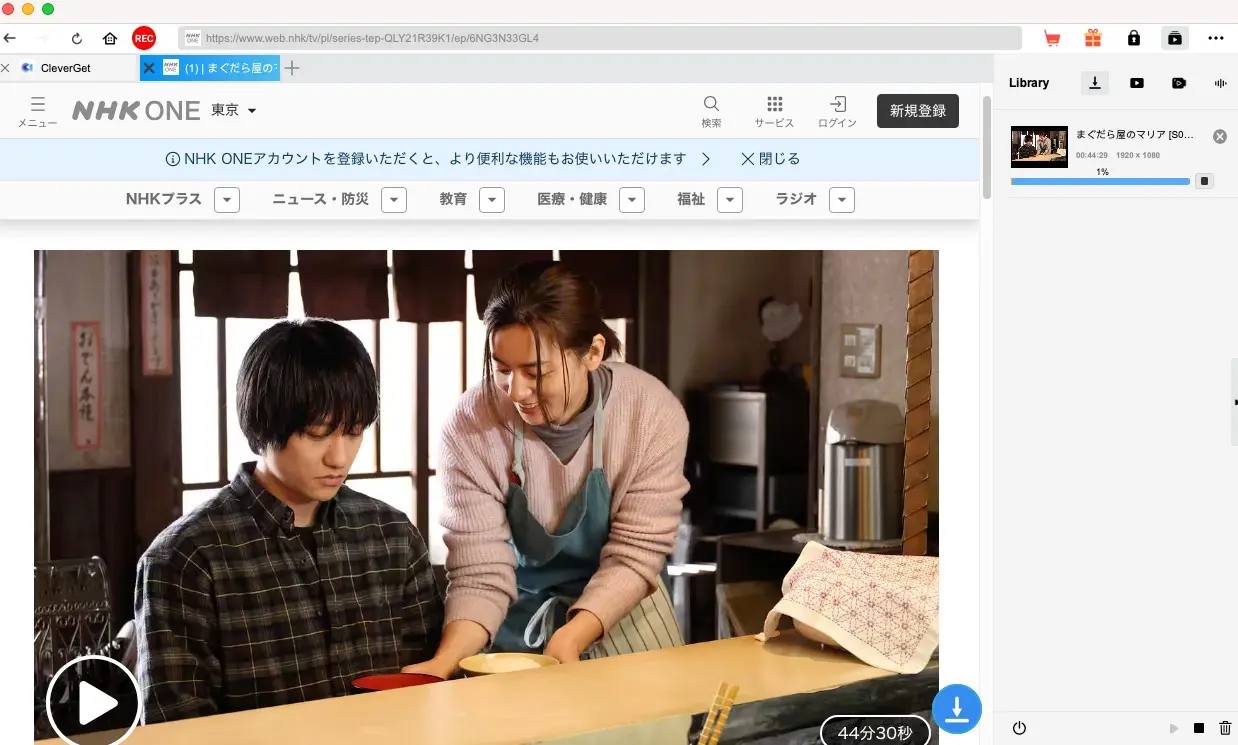
Task: Open the orange gift box icon
Action: click(x=1092, y=38)
